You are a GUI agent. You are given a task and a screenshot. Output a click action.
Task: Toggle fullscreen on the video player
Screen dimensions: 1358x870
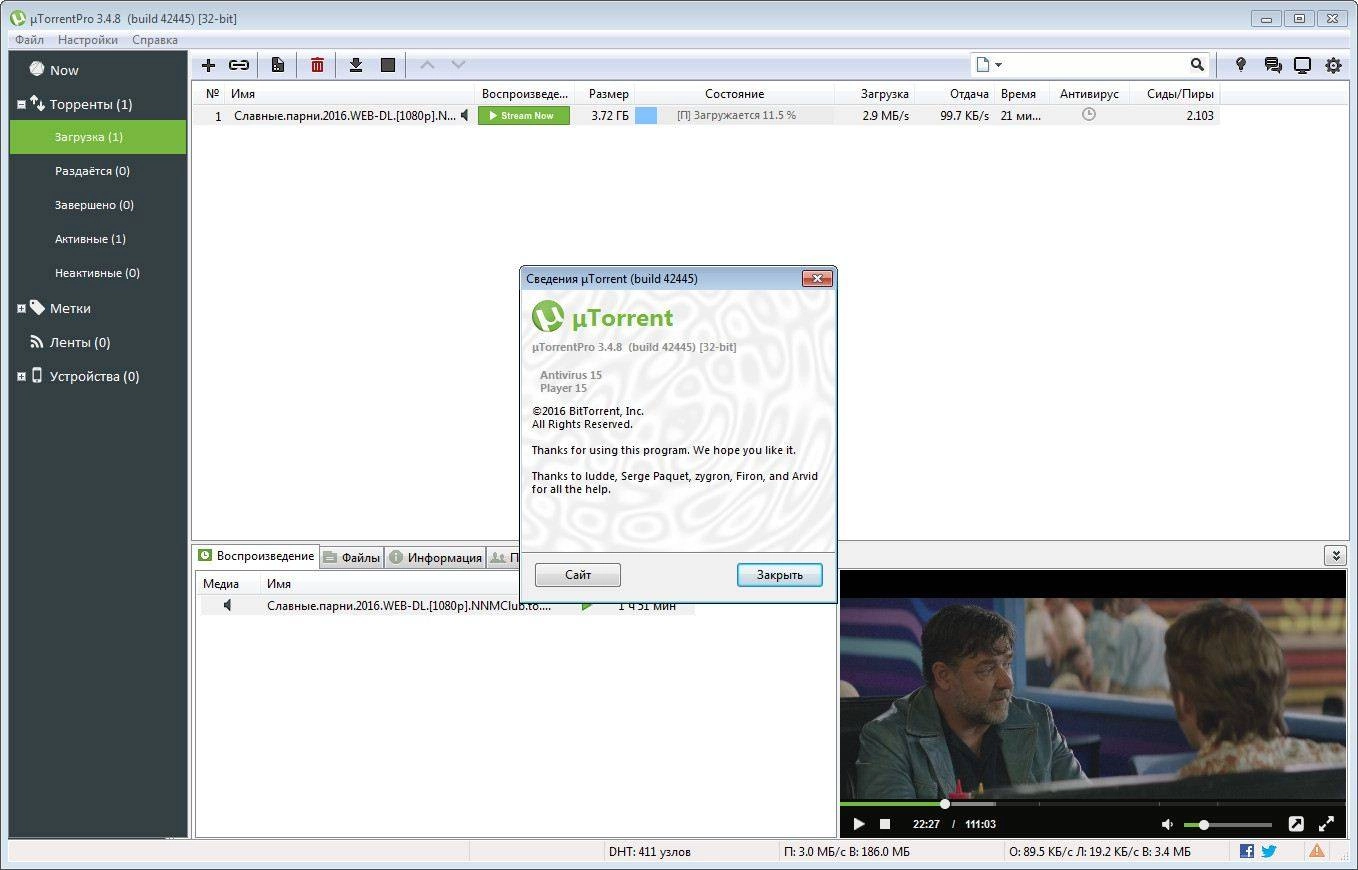tap(1327, 824)
